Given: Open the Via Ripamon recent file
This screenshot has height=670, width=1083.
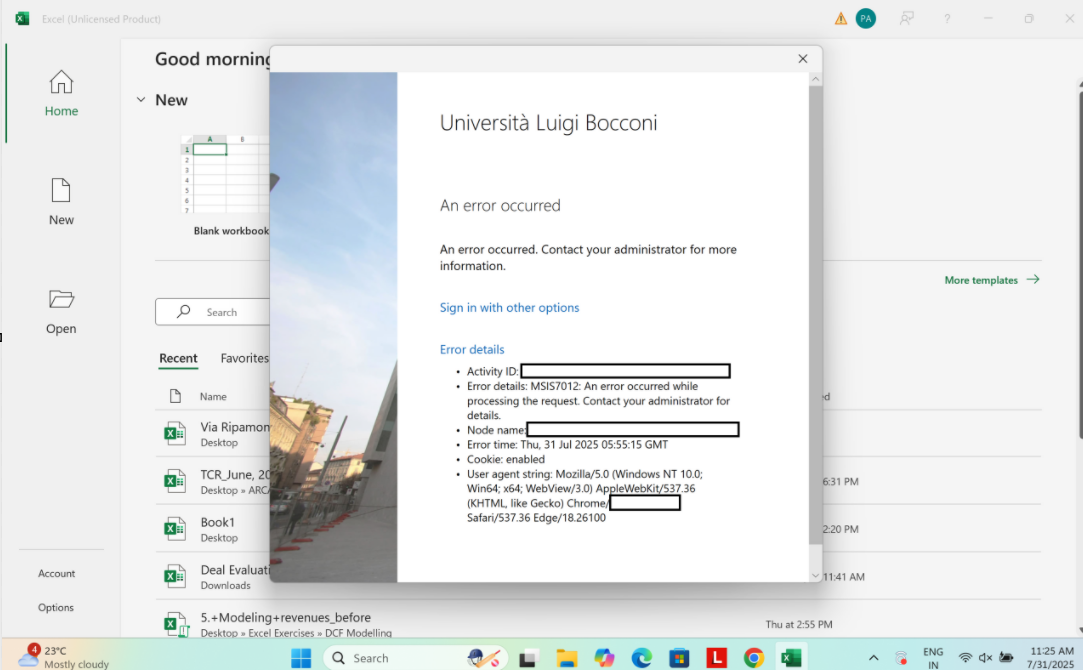Looking at the screenshot, I should pyautogui.click(x=235, y=434).
